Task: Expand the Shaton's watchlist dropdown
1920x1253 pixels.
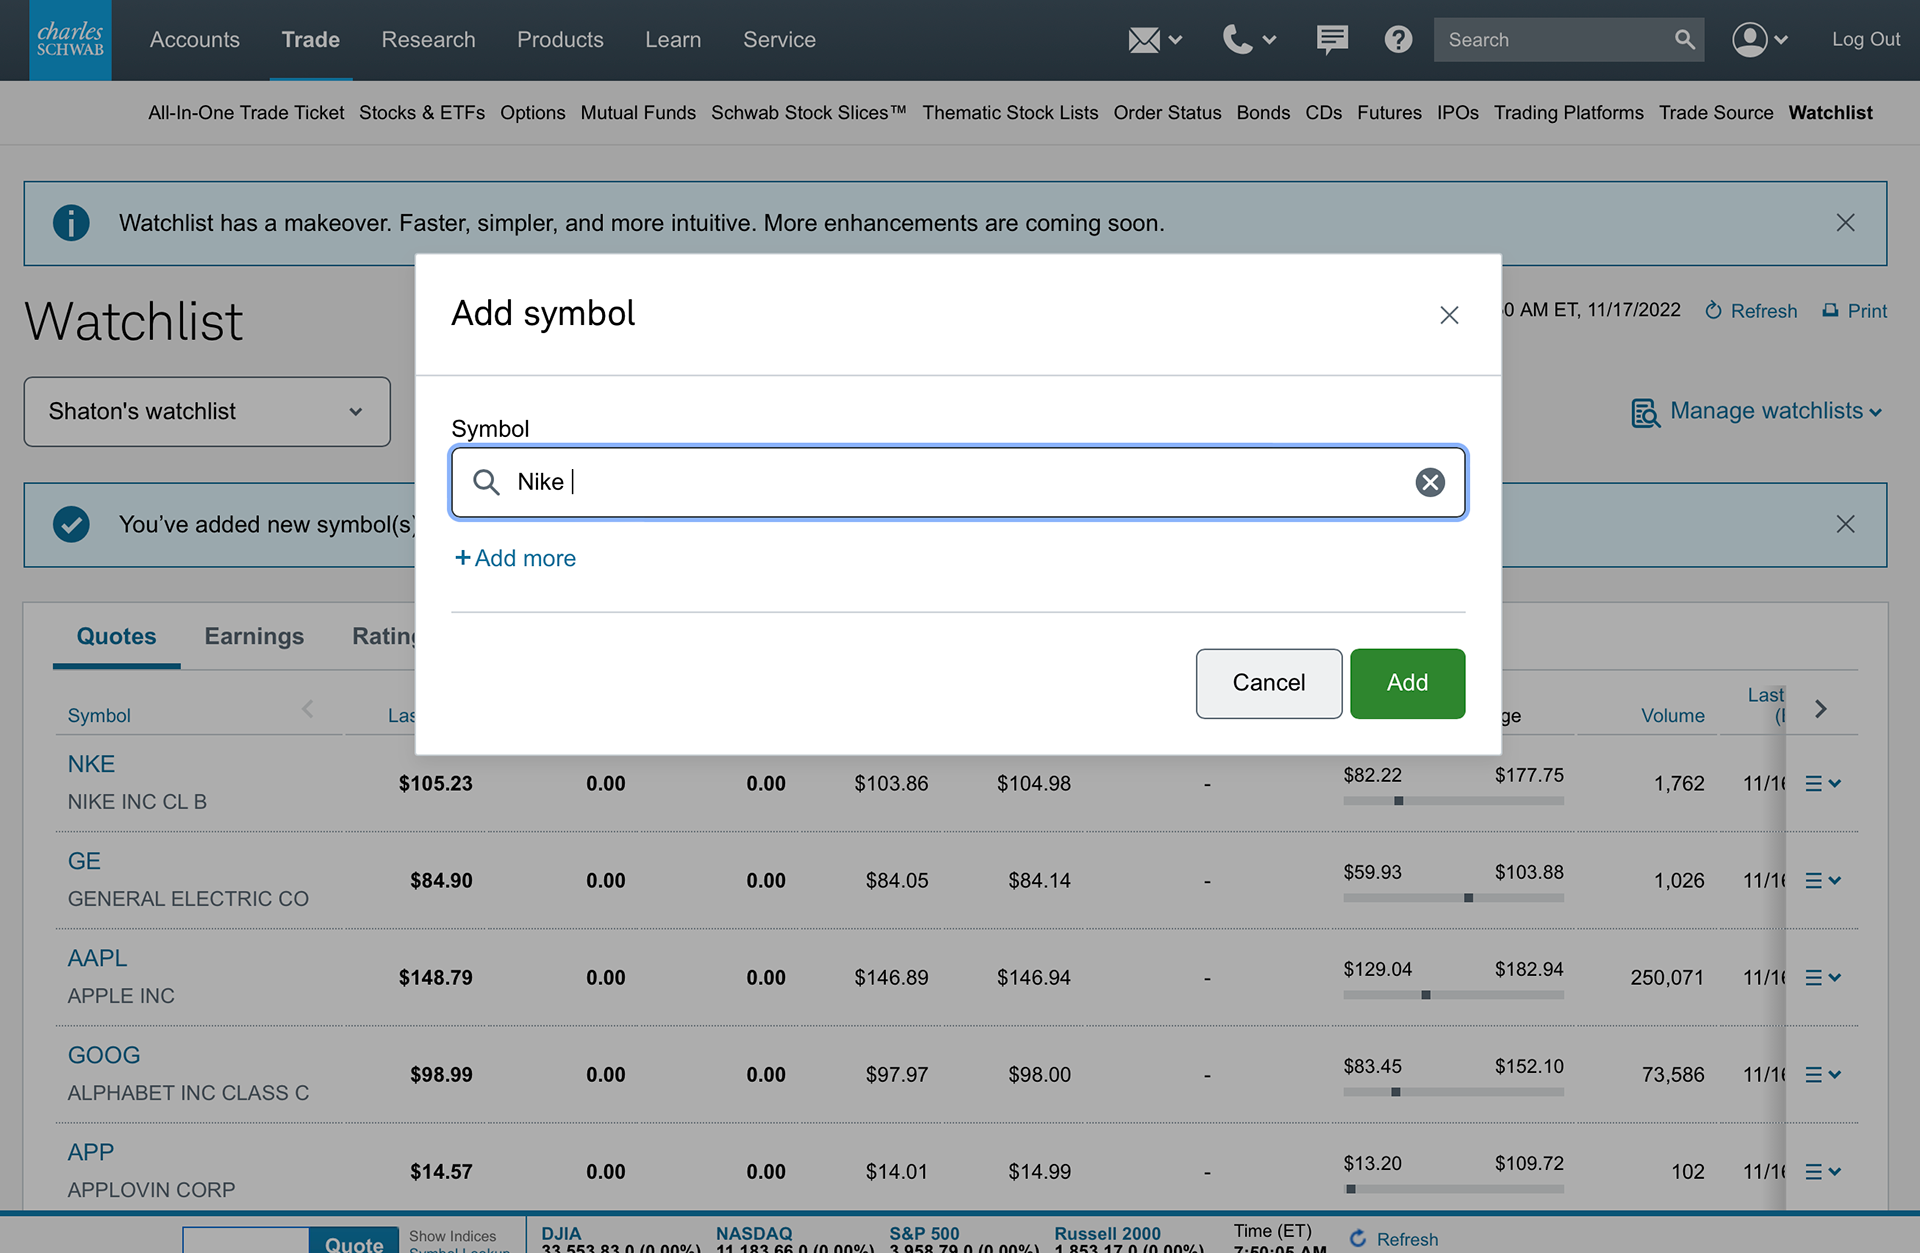Action: point(207,412)
